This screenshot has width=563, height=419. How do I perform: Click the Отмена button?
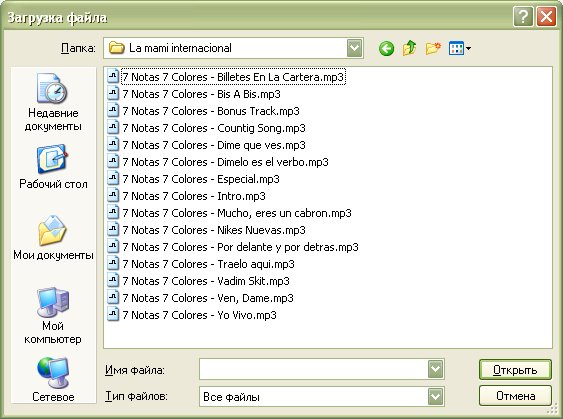point(515,396)
